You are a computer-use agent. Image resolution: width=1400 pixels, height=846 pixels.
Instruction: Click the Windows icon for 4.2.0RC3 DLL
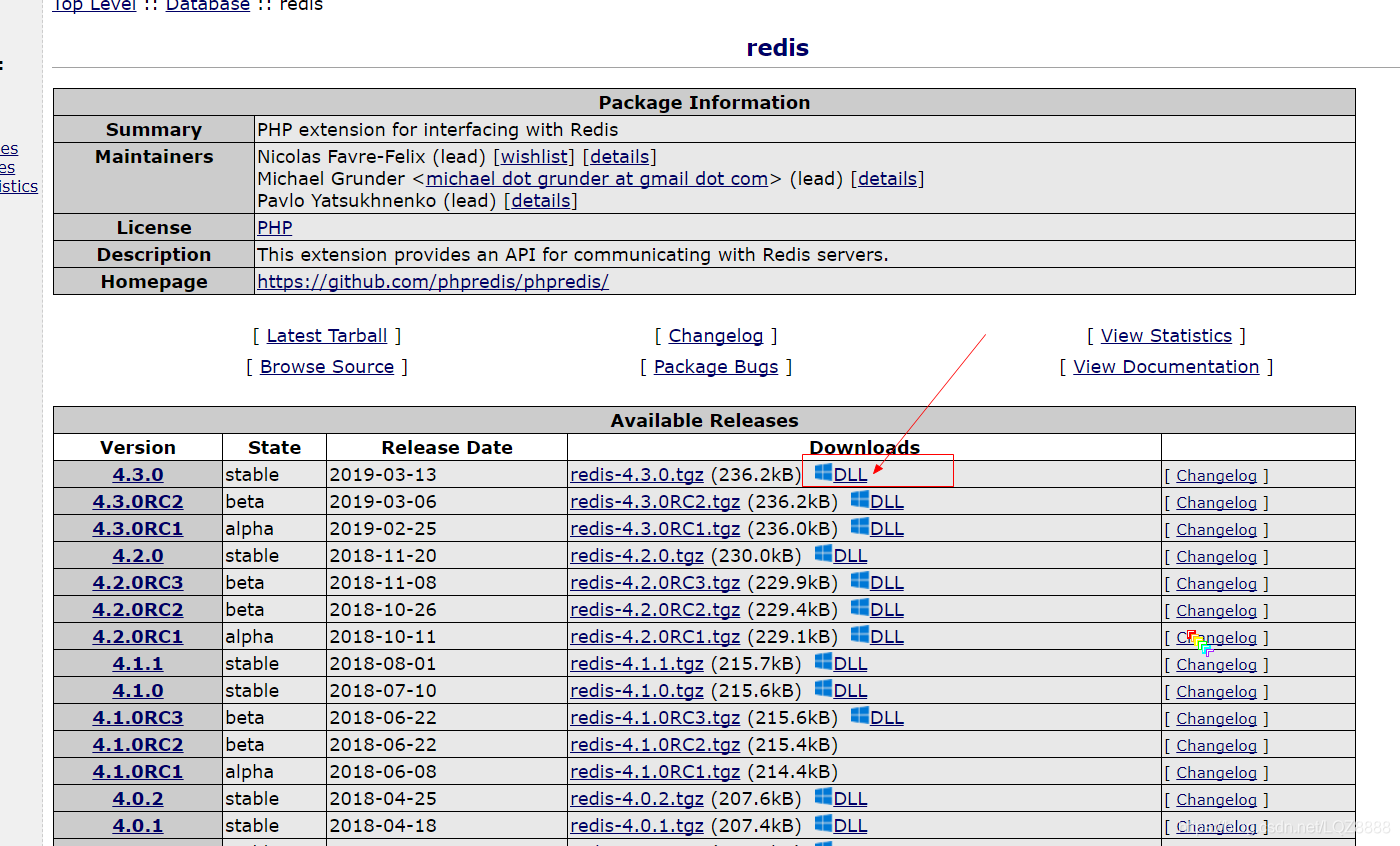point(859,580)
